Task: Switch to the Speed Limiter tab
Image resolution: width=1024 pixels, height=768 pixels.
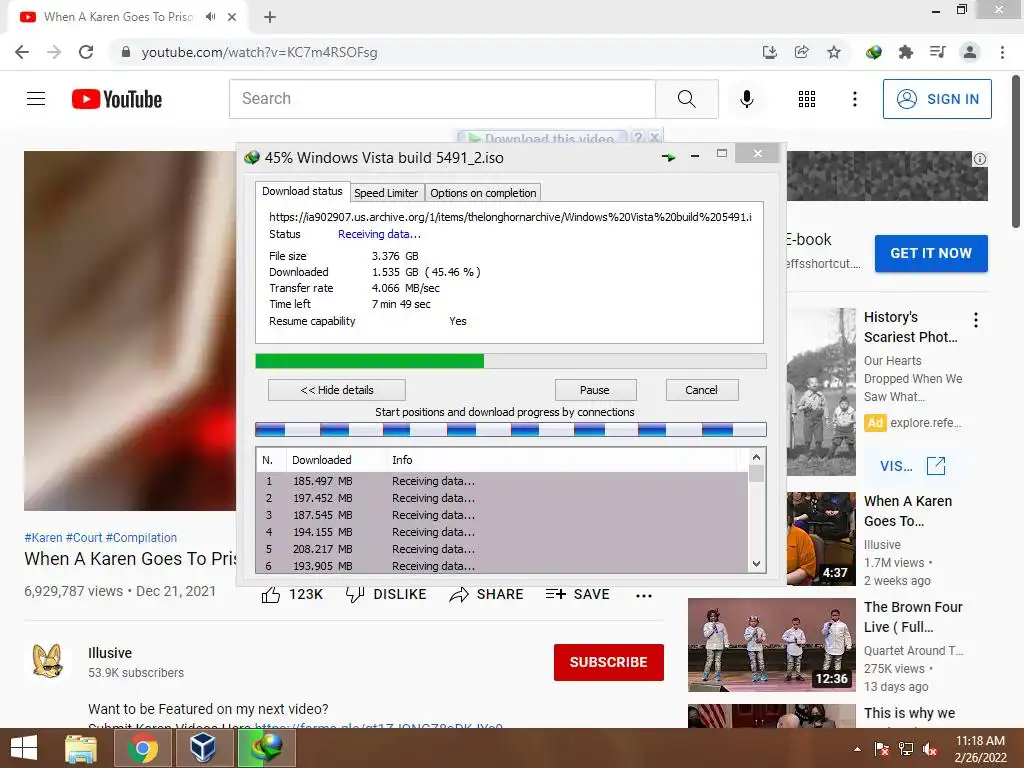Action: pyautogui.click(x=386, y=193)
